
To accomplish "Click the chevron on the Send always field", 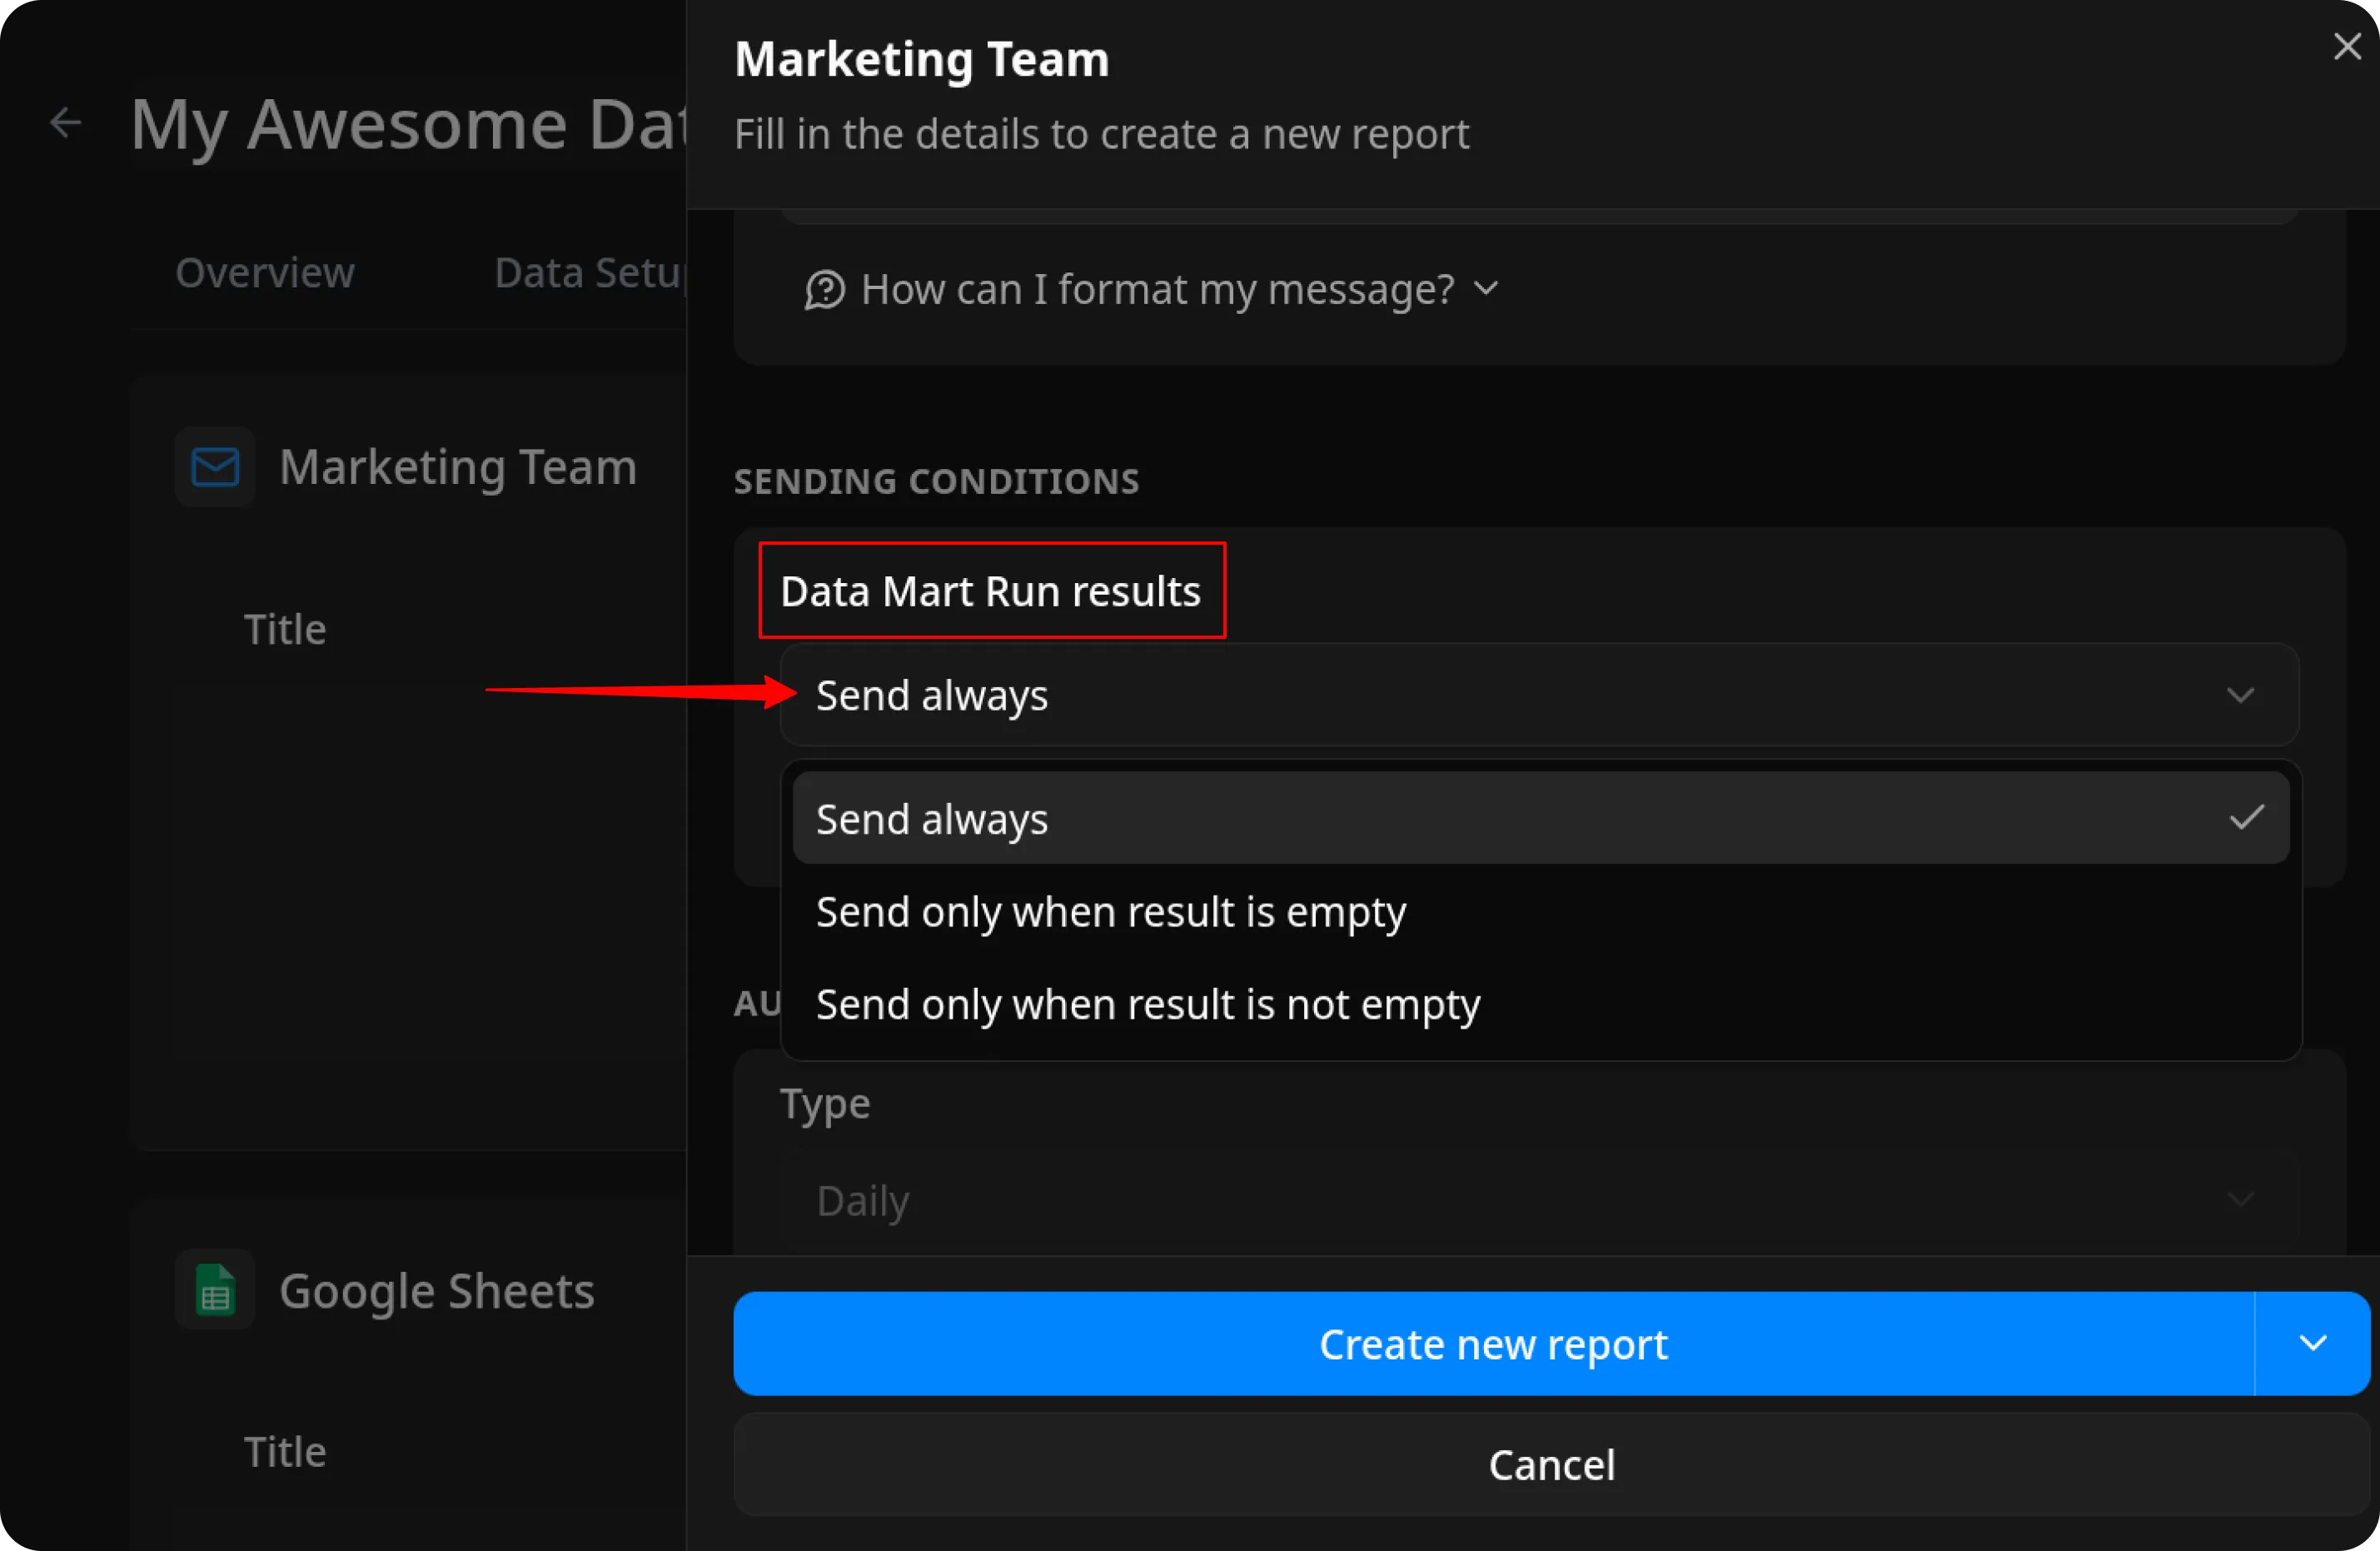I will 2240,695.
